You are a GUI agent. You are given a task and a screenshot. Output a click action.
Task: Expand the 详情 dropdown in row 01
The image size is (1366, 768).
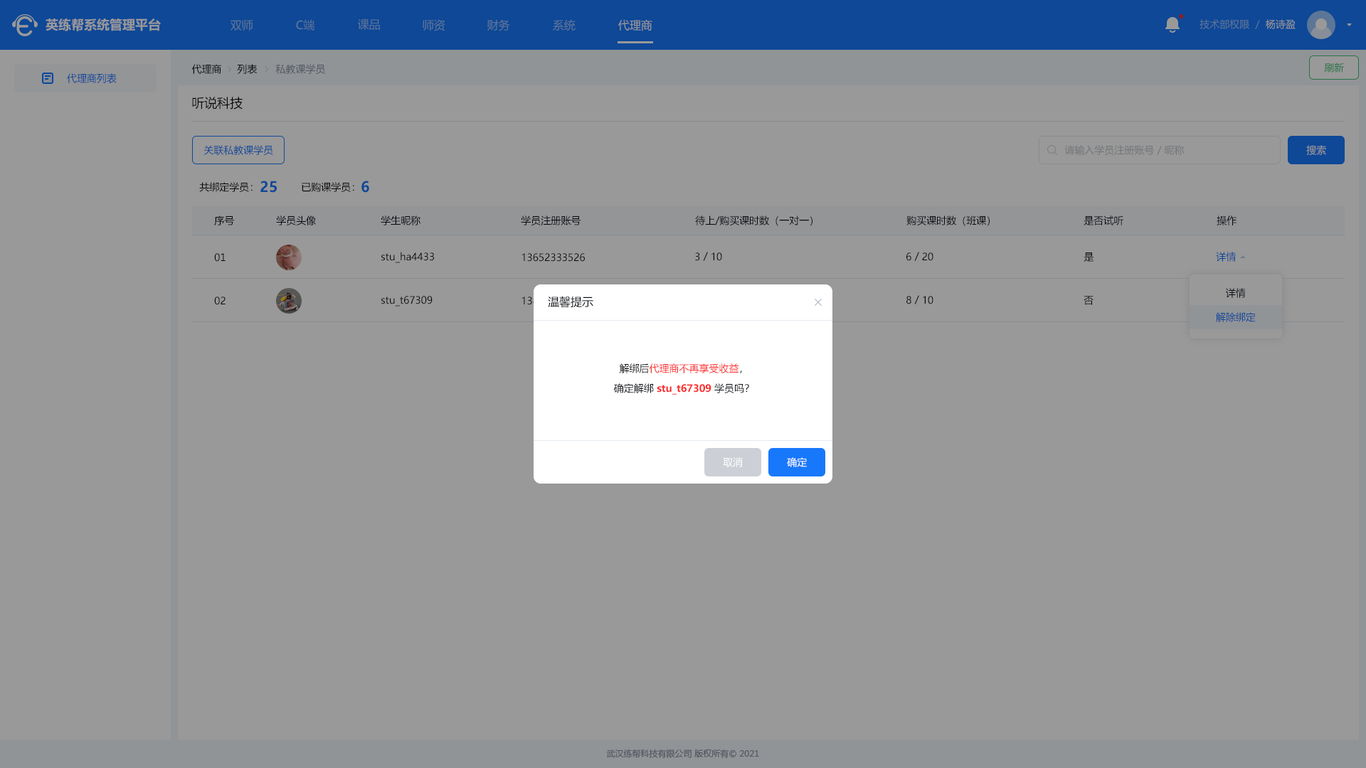(x=1231, y=257)
